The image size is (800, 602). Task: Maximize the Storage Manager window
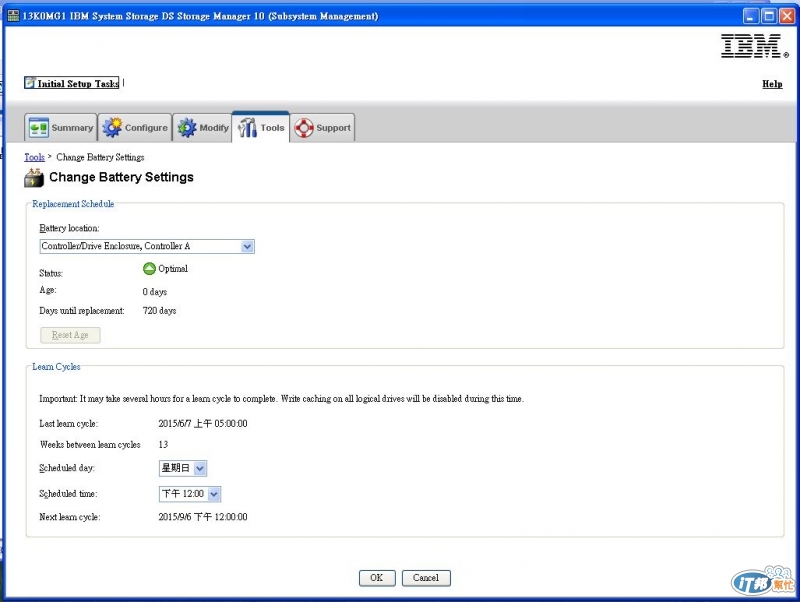click(x=769, y=16)
